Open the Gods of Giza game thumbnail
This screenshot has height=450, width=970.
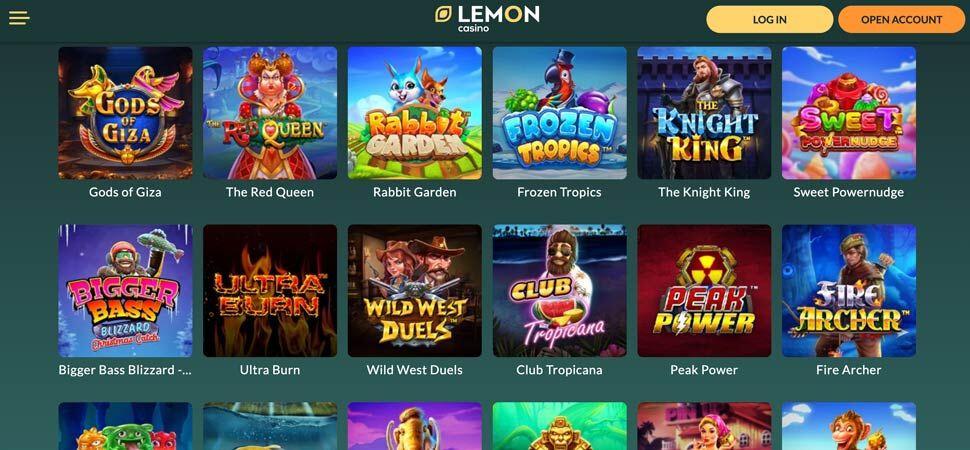[x=126, y=113]
